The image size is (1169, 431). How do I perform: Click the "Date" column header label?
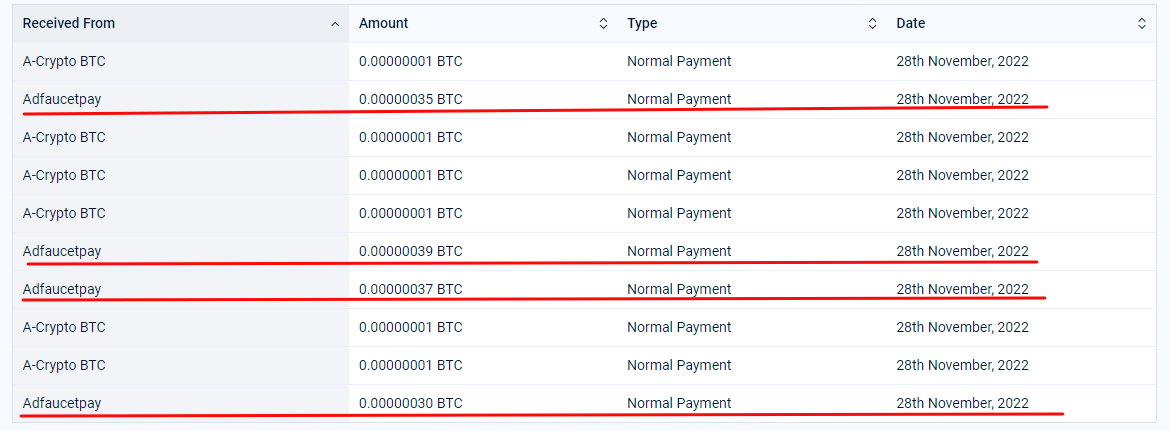click(x=910, y=23)
